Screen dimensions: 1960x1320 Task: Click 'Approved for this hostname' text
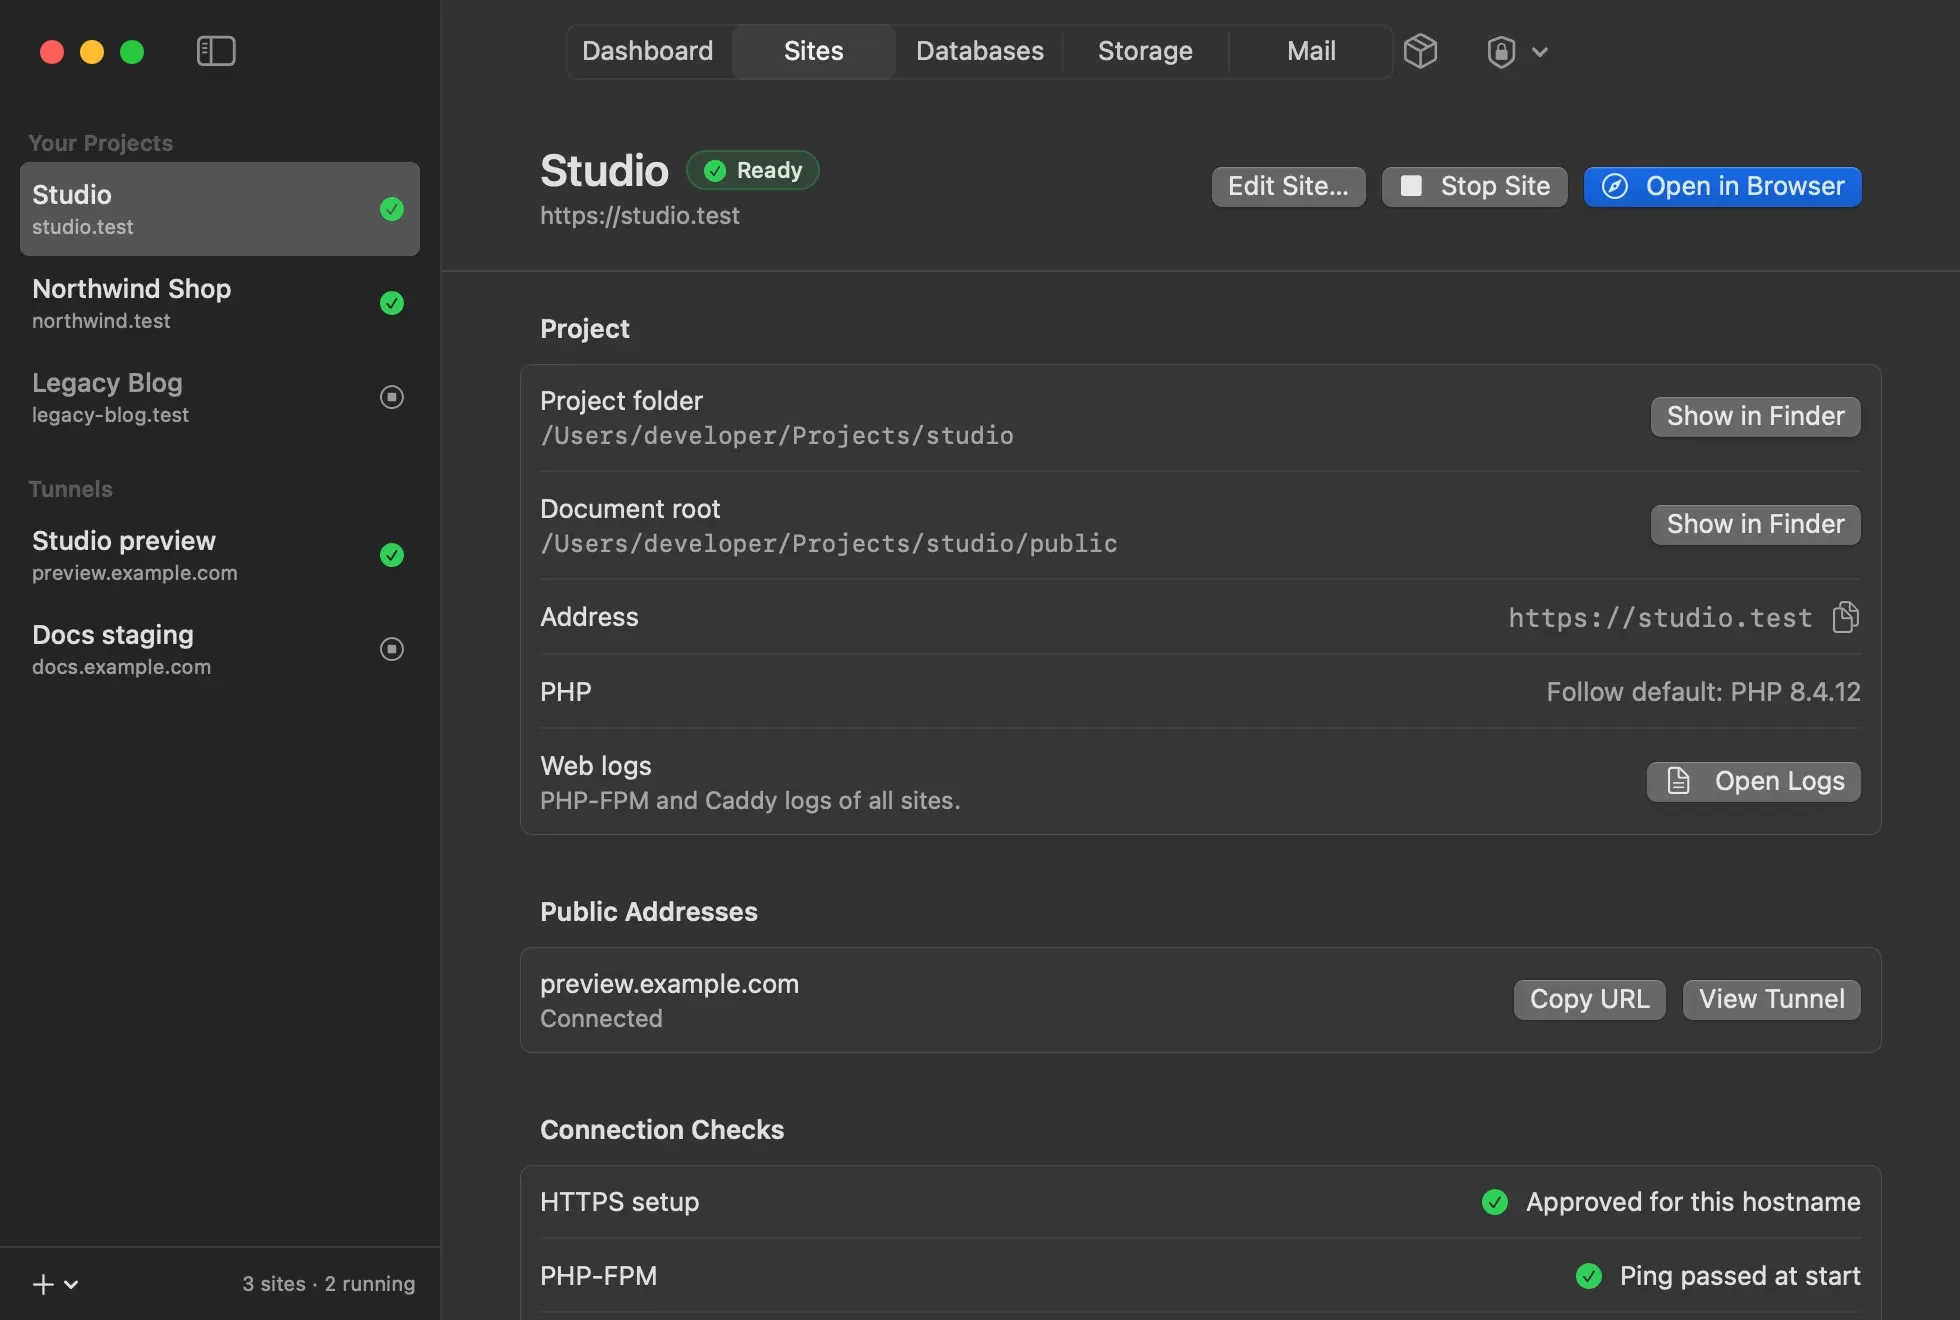1693,1202
